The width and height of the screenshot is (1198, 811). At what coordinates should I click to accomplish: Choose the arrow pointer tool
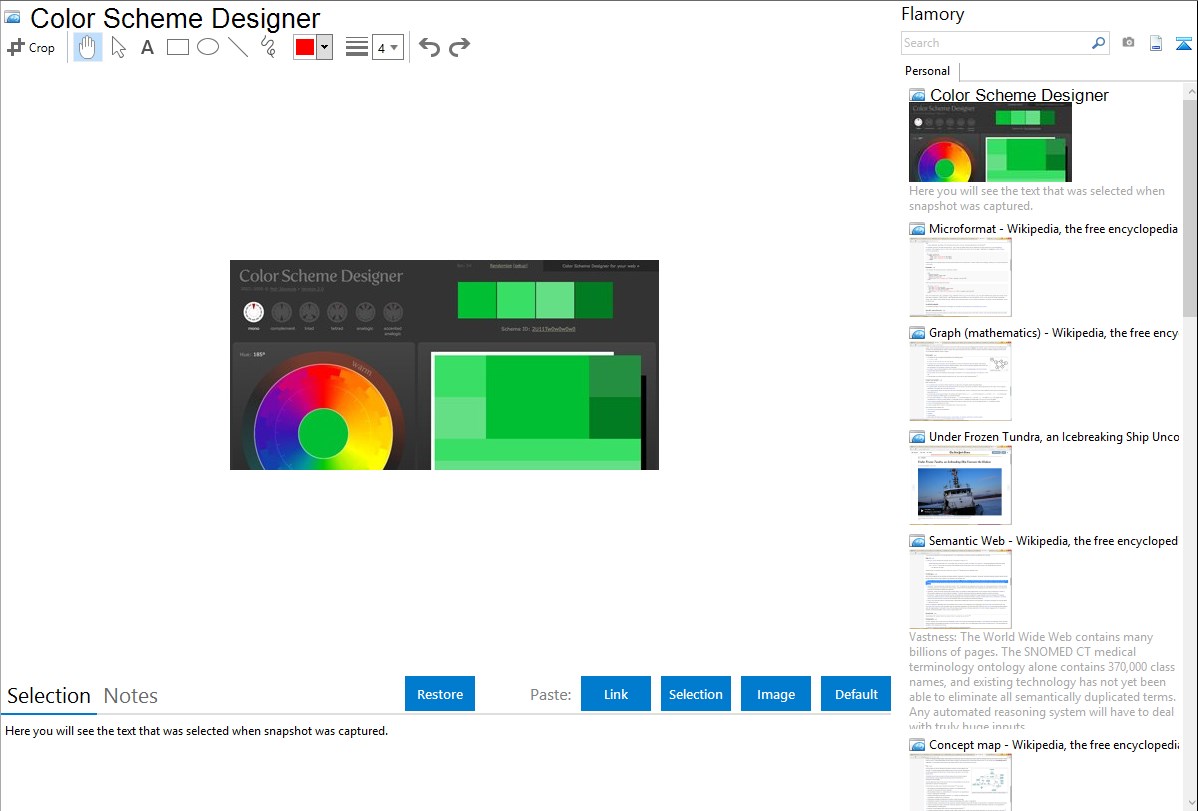(118, 47)
